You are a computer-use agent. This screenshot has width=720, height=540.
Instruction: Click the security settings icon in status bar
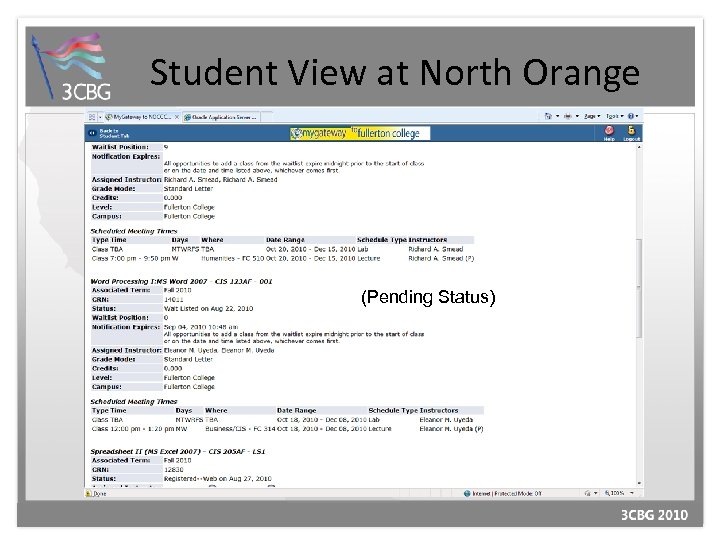[x=587, y=493]
